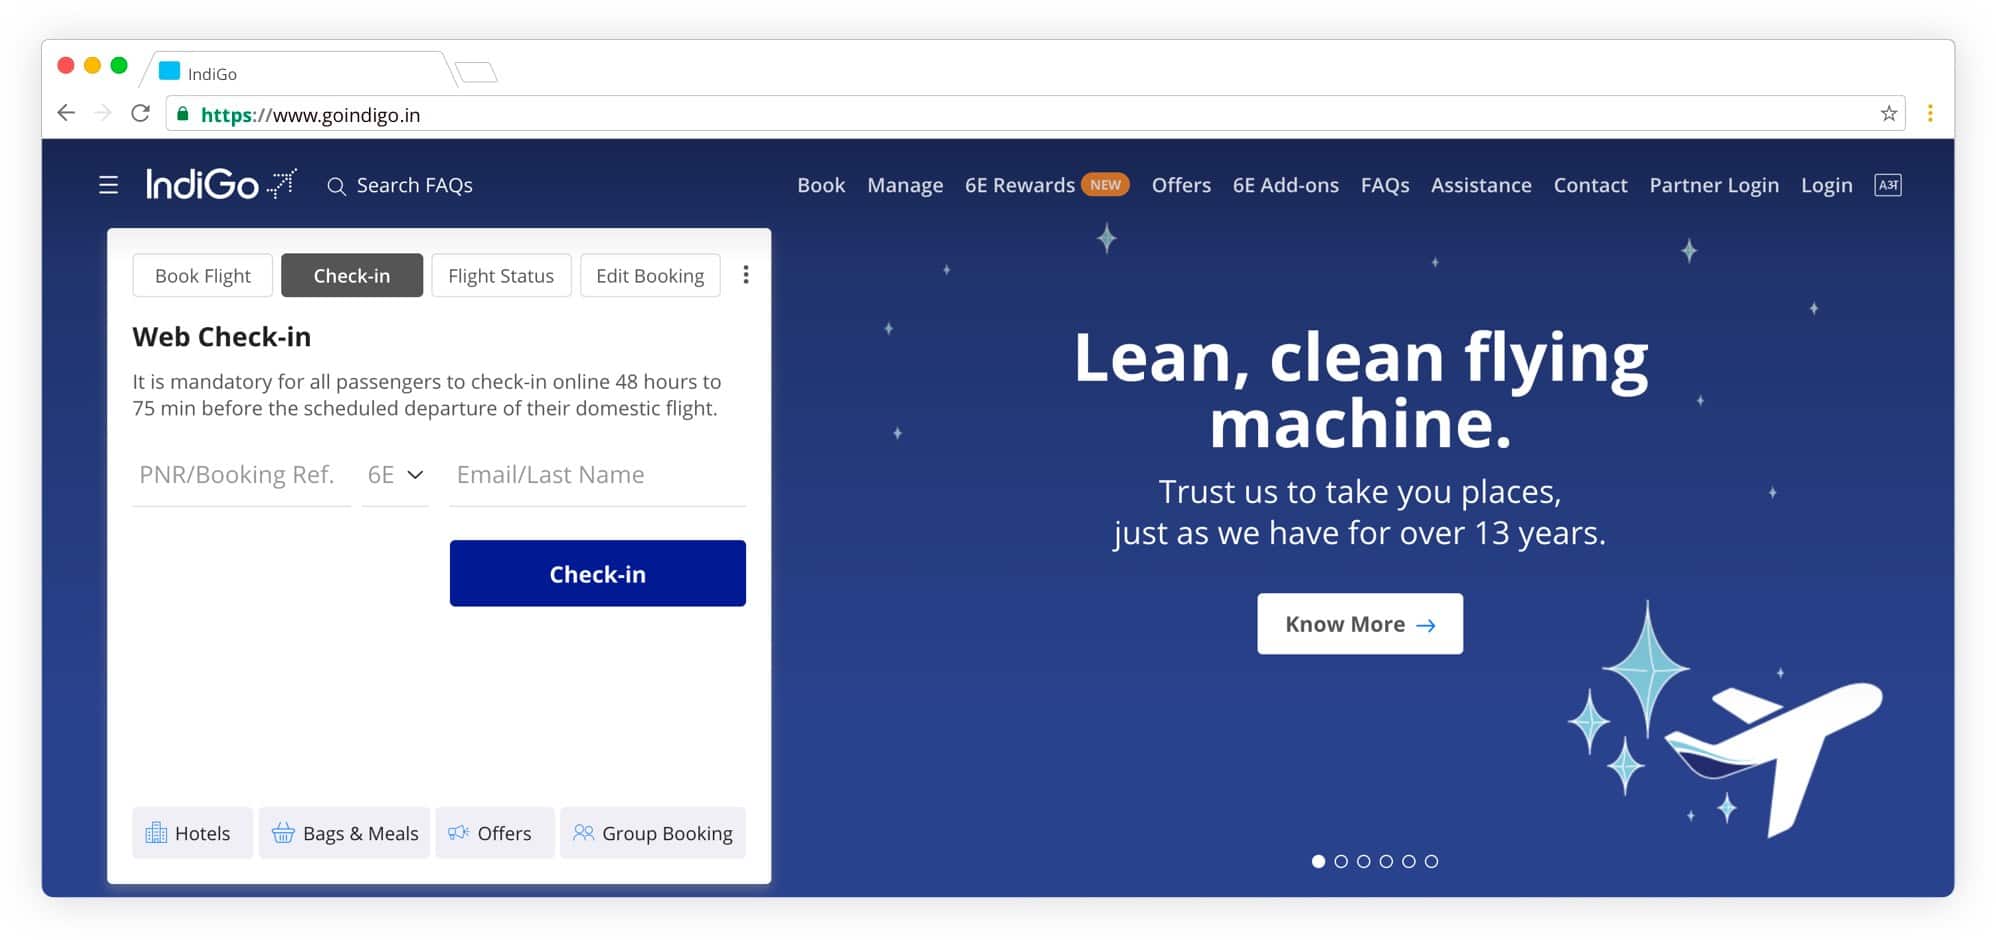Open the Chrome three-dot menu
1996x940 pixels.
pyautogui.click(x=1929, y=114)
